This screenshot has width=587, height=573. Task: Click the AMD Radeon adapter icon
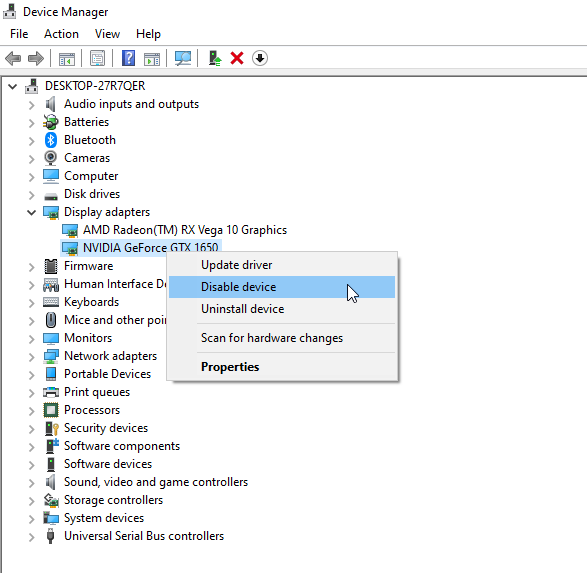pos(70,231)
